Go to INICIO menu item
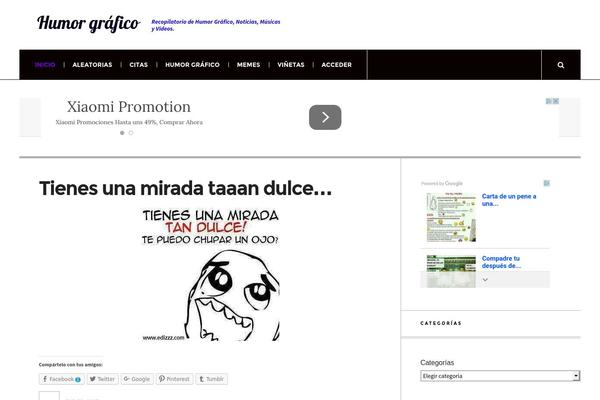Image resolution: width=600 pixels, height=400 pixels. pyautogui.click(x=45, y=65)
